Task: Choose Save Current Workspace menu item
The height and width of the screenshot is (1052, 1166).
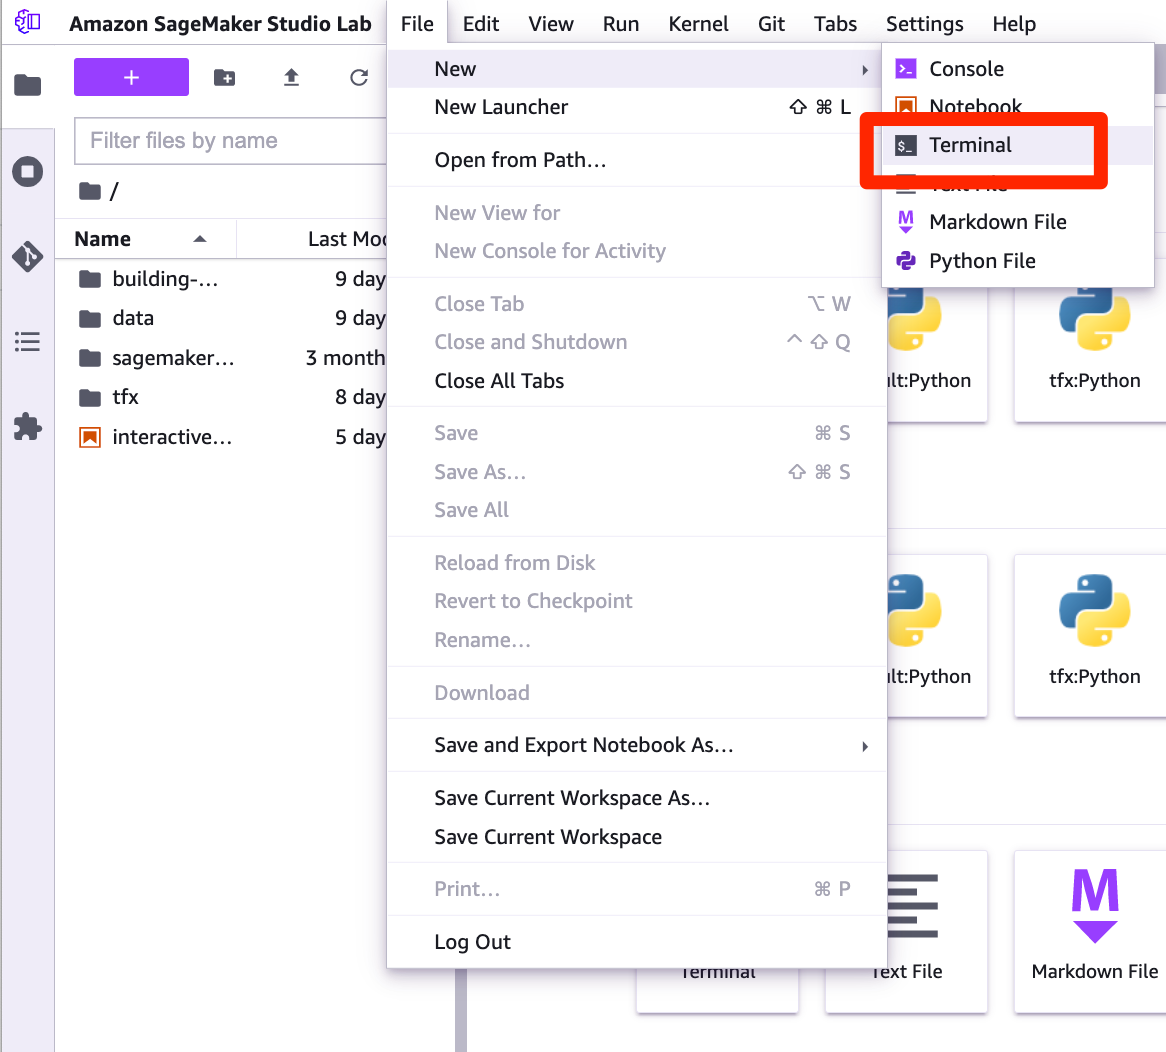Action: [x=637, y=836]
